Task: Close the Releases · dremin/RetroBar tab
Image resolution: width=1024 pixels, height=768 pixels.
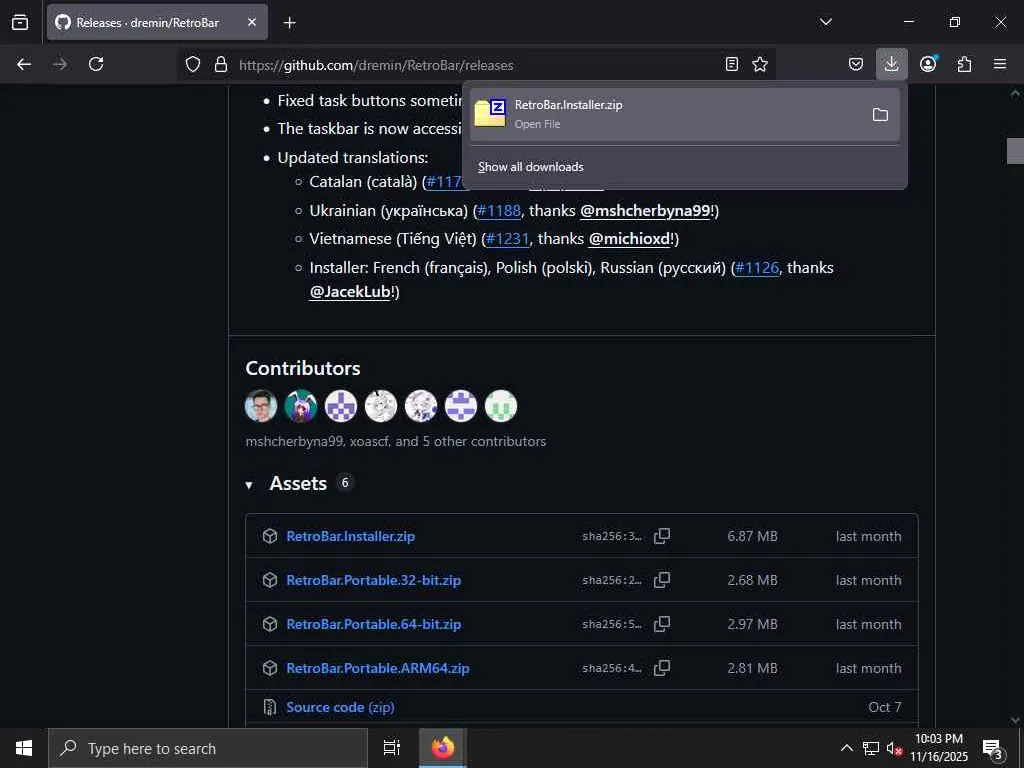Action: [x=252, y=22]
